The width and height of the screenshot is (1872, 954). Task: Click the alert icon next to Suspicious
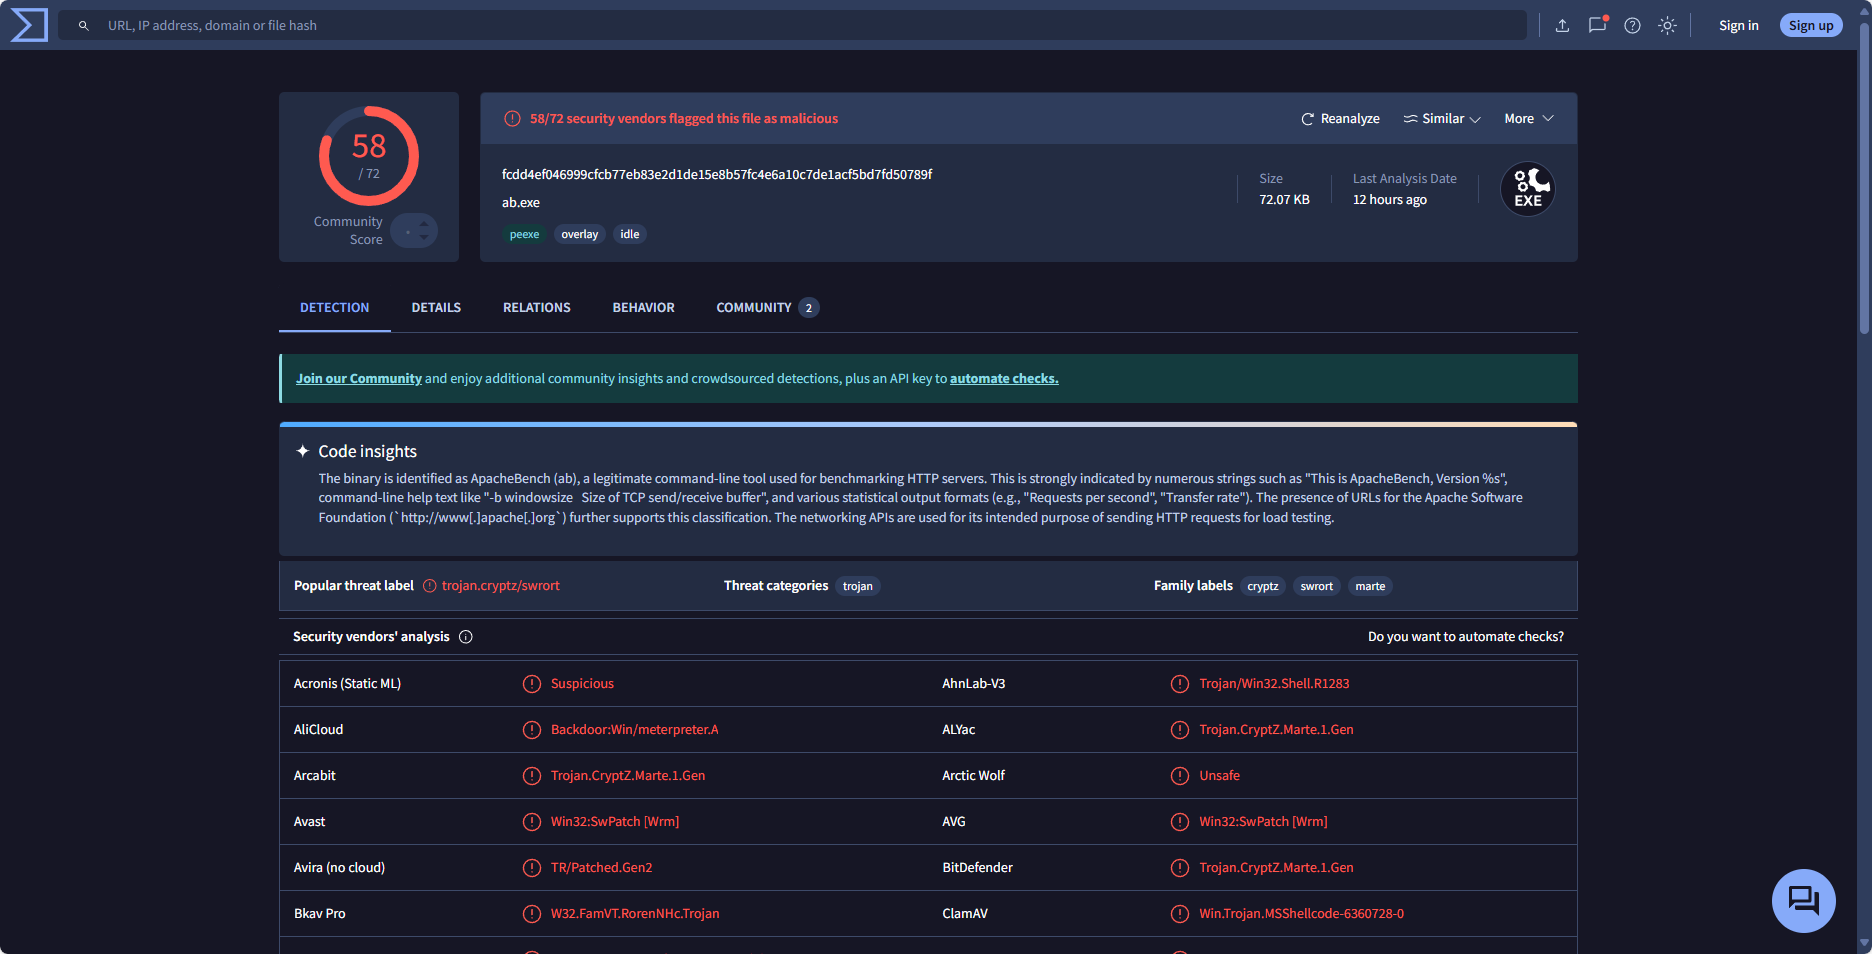click(532, 684)
